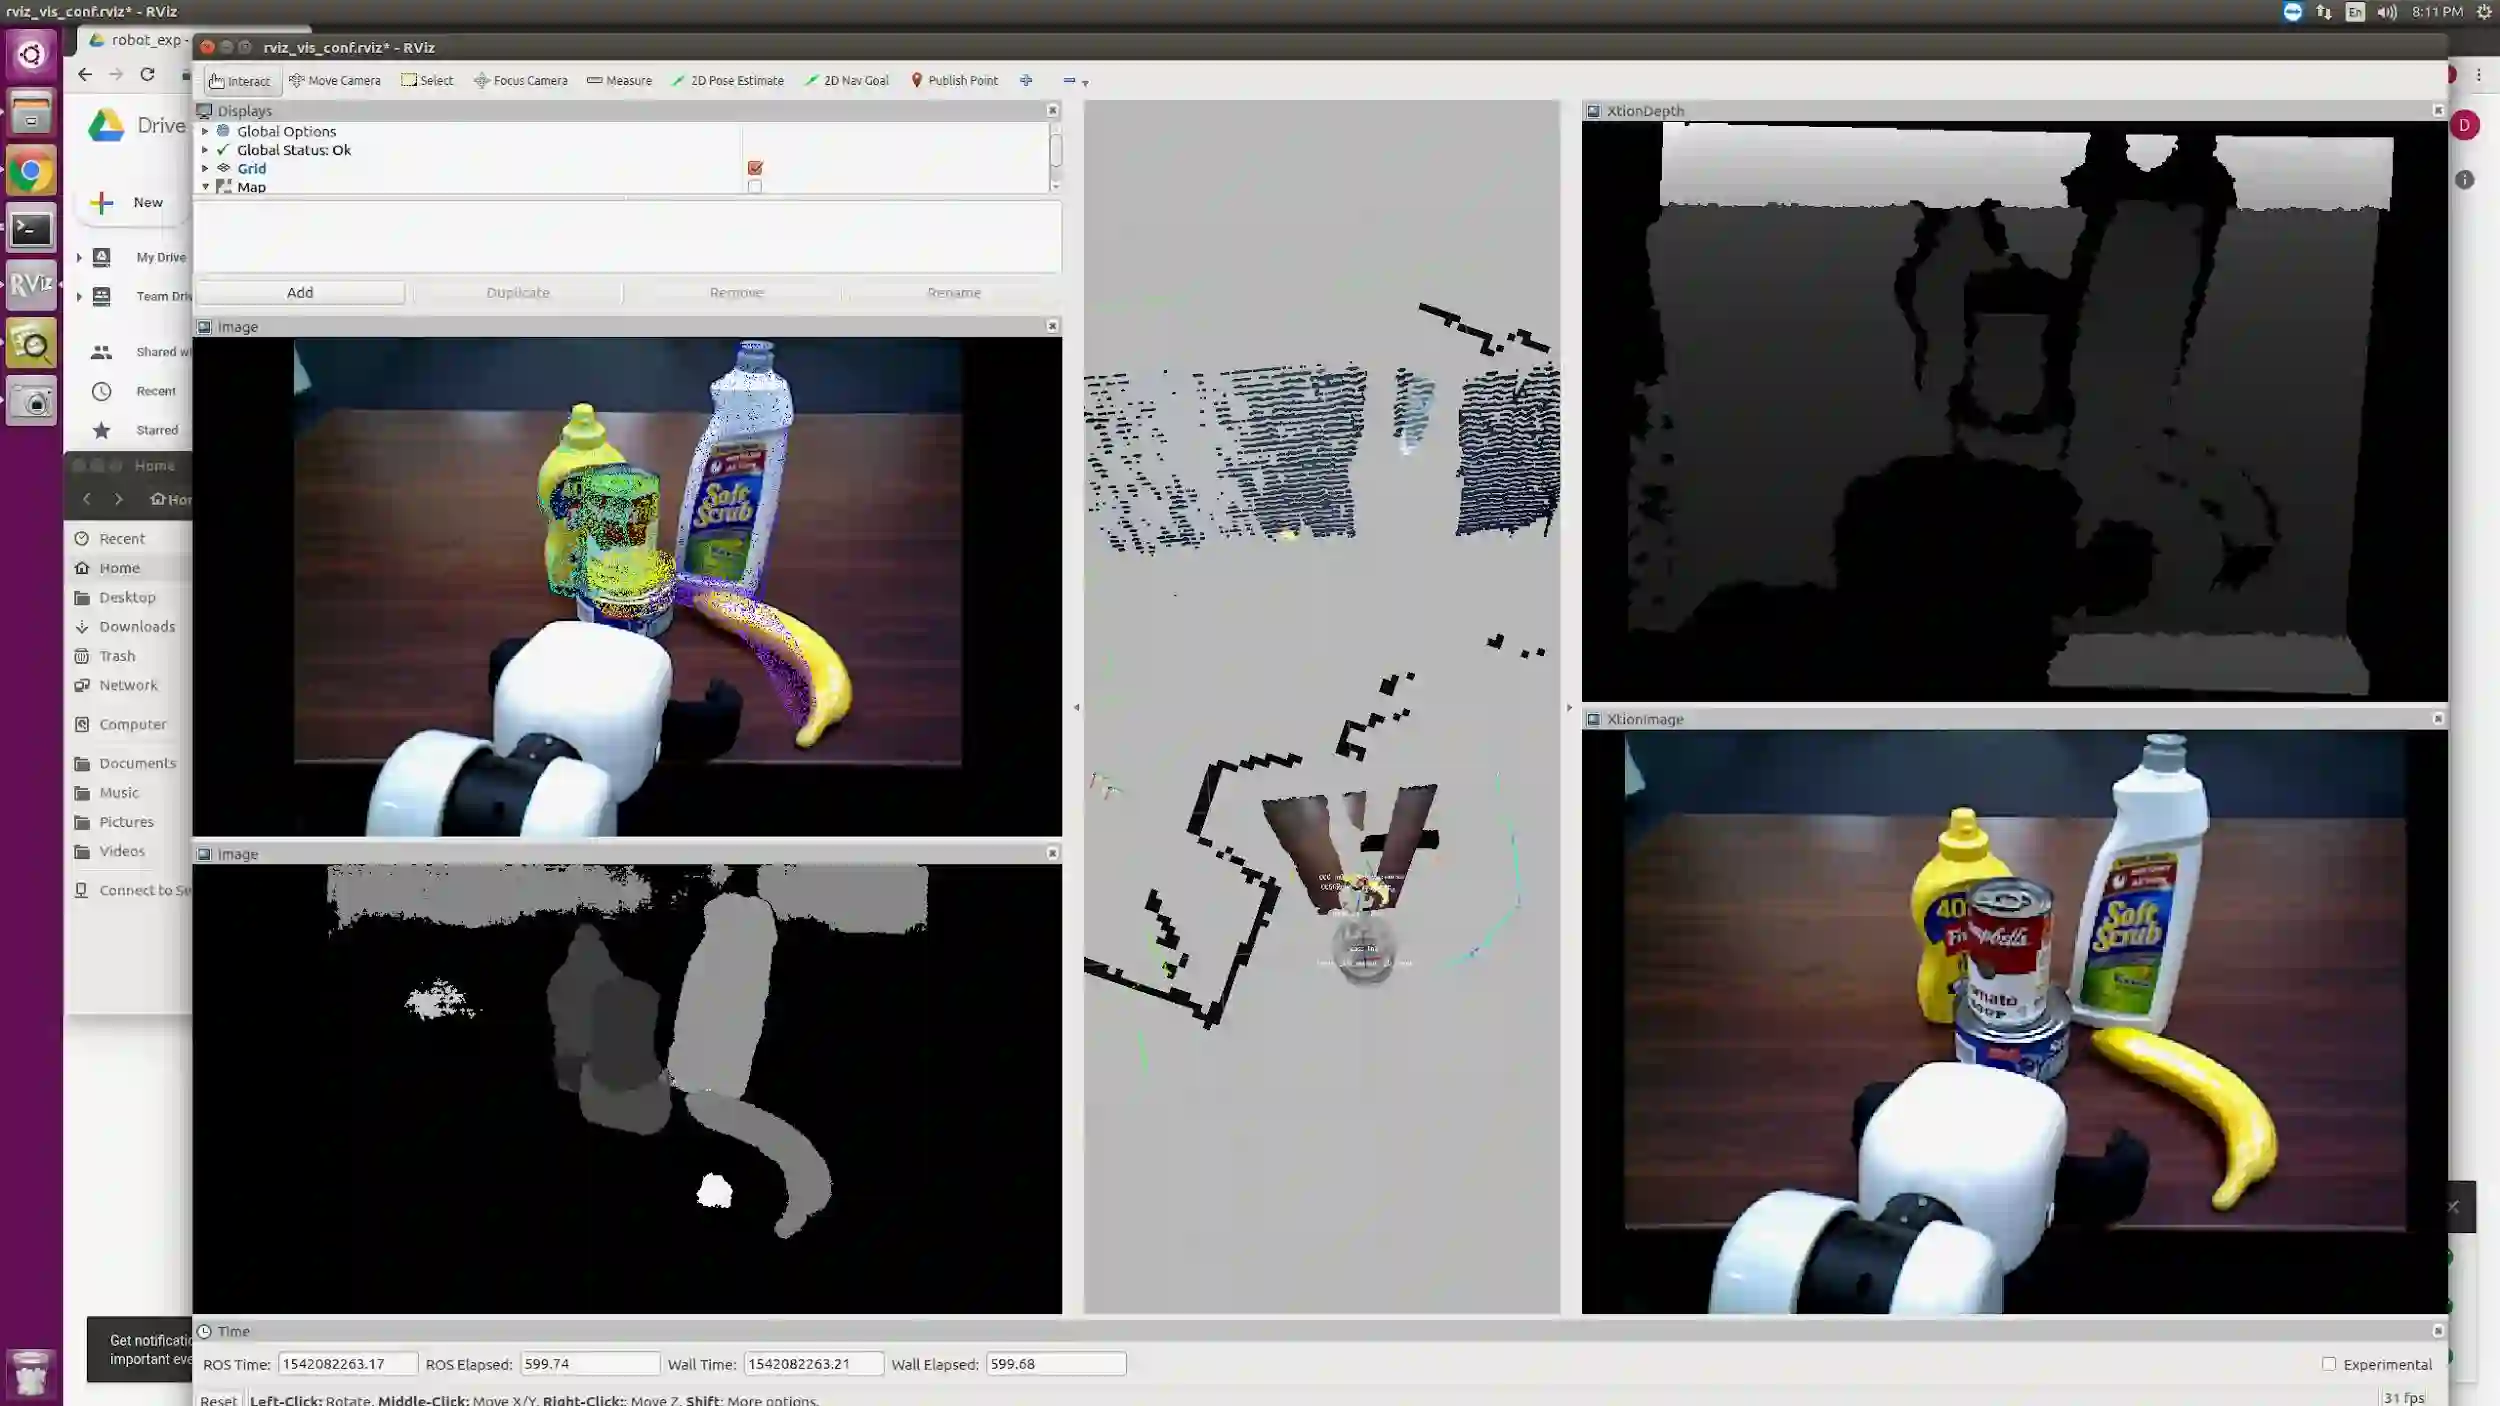Open the RViz launcher in Ubuntu dock
2500x1406 pixels.
[x=31, y=285]
